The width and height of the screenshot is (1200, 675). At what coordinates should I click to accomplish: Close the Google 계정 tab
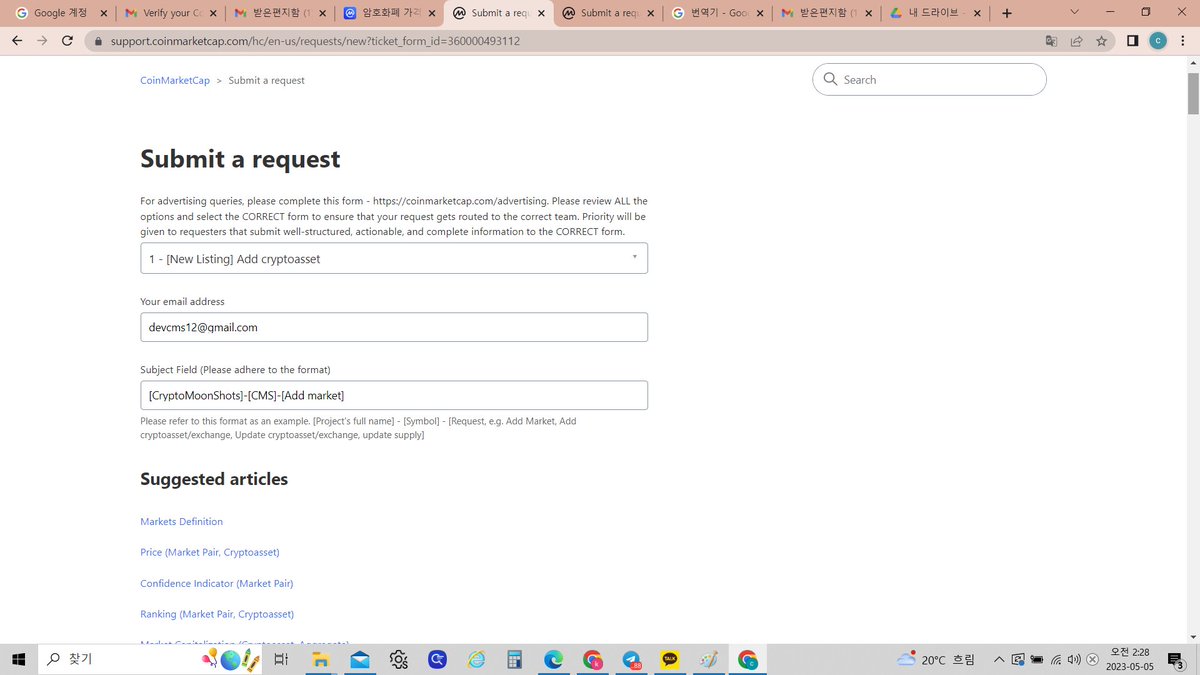coord(103,13)
